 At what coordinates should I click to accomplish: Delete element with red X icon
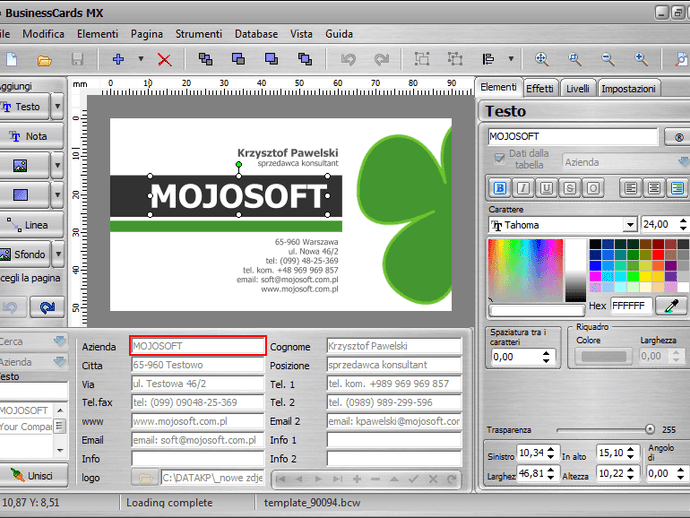pos(165,59)
